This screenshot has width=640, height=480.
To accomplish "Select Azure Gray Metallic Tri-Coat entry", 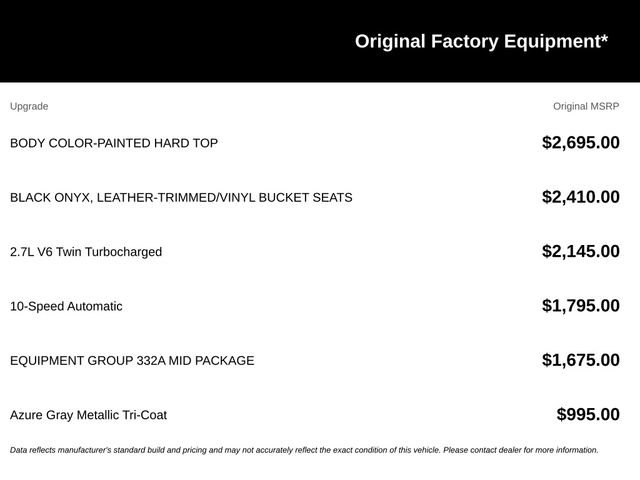I will (88, 415).
